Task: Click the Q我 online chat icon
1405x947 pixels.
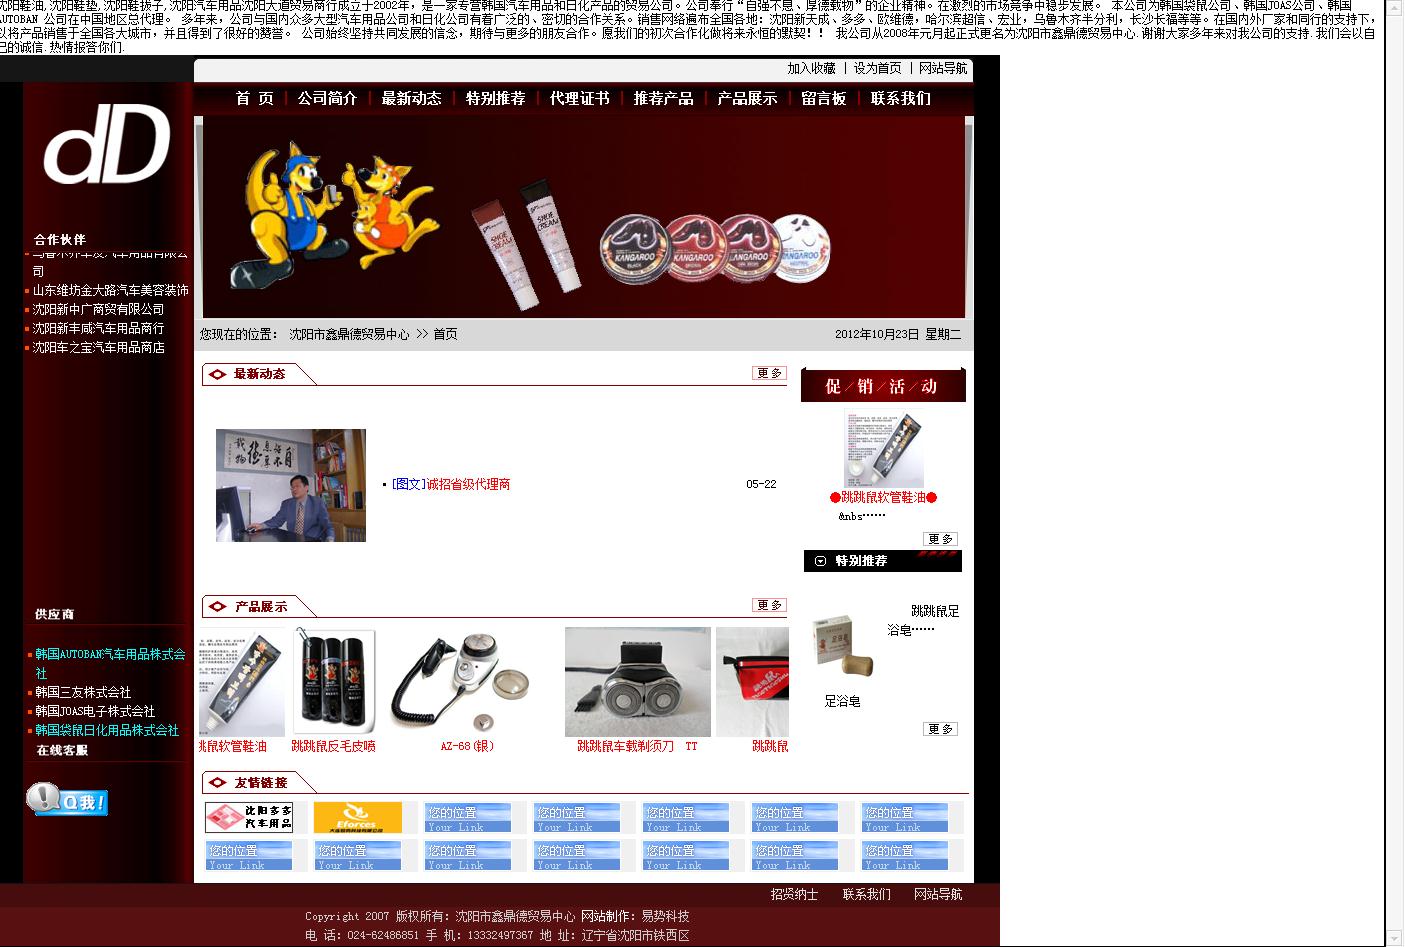Action: click(67, 800)
